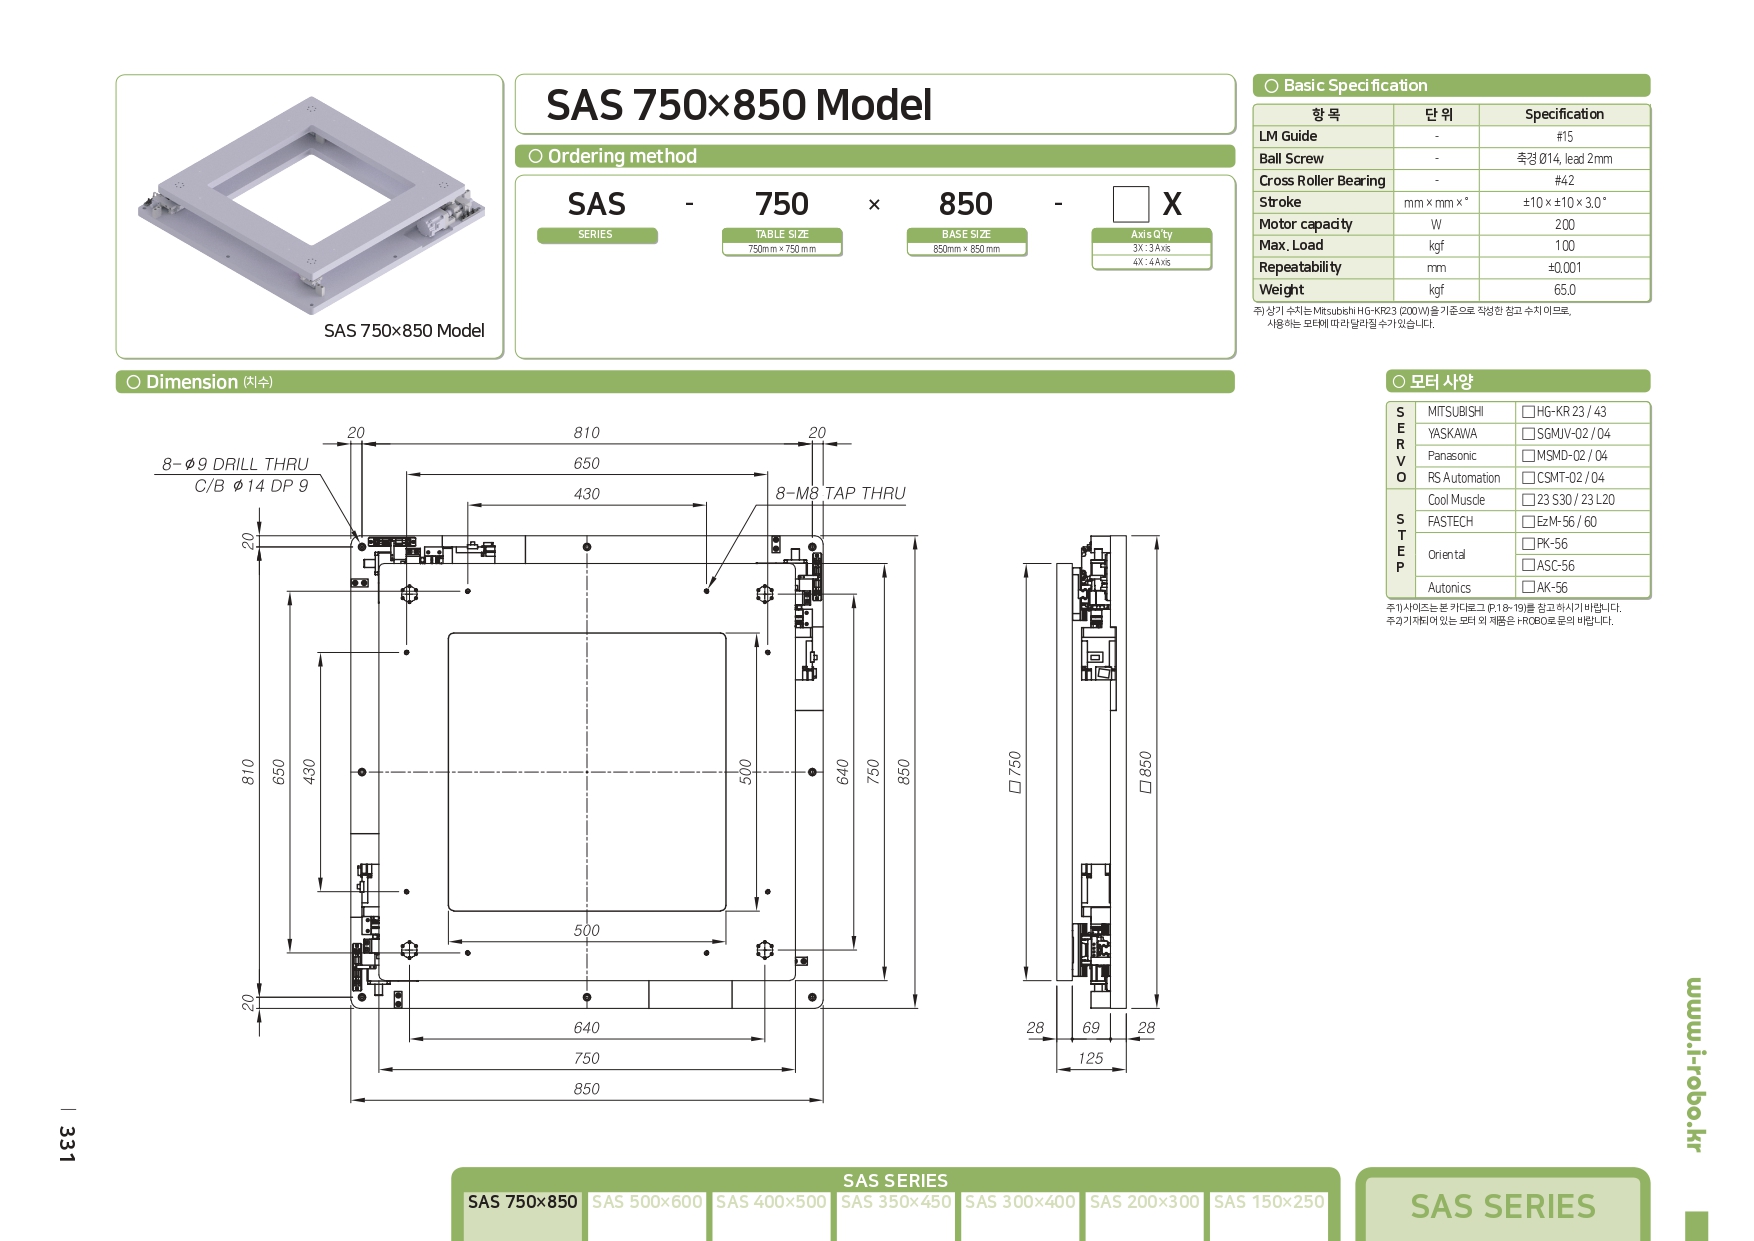
Task: Check the MSMD-02 / 04 box
Action: [x=1528, y=456]
